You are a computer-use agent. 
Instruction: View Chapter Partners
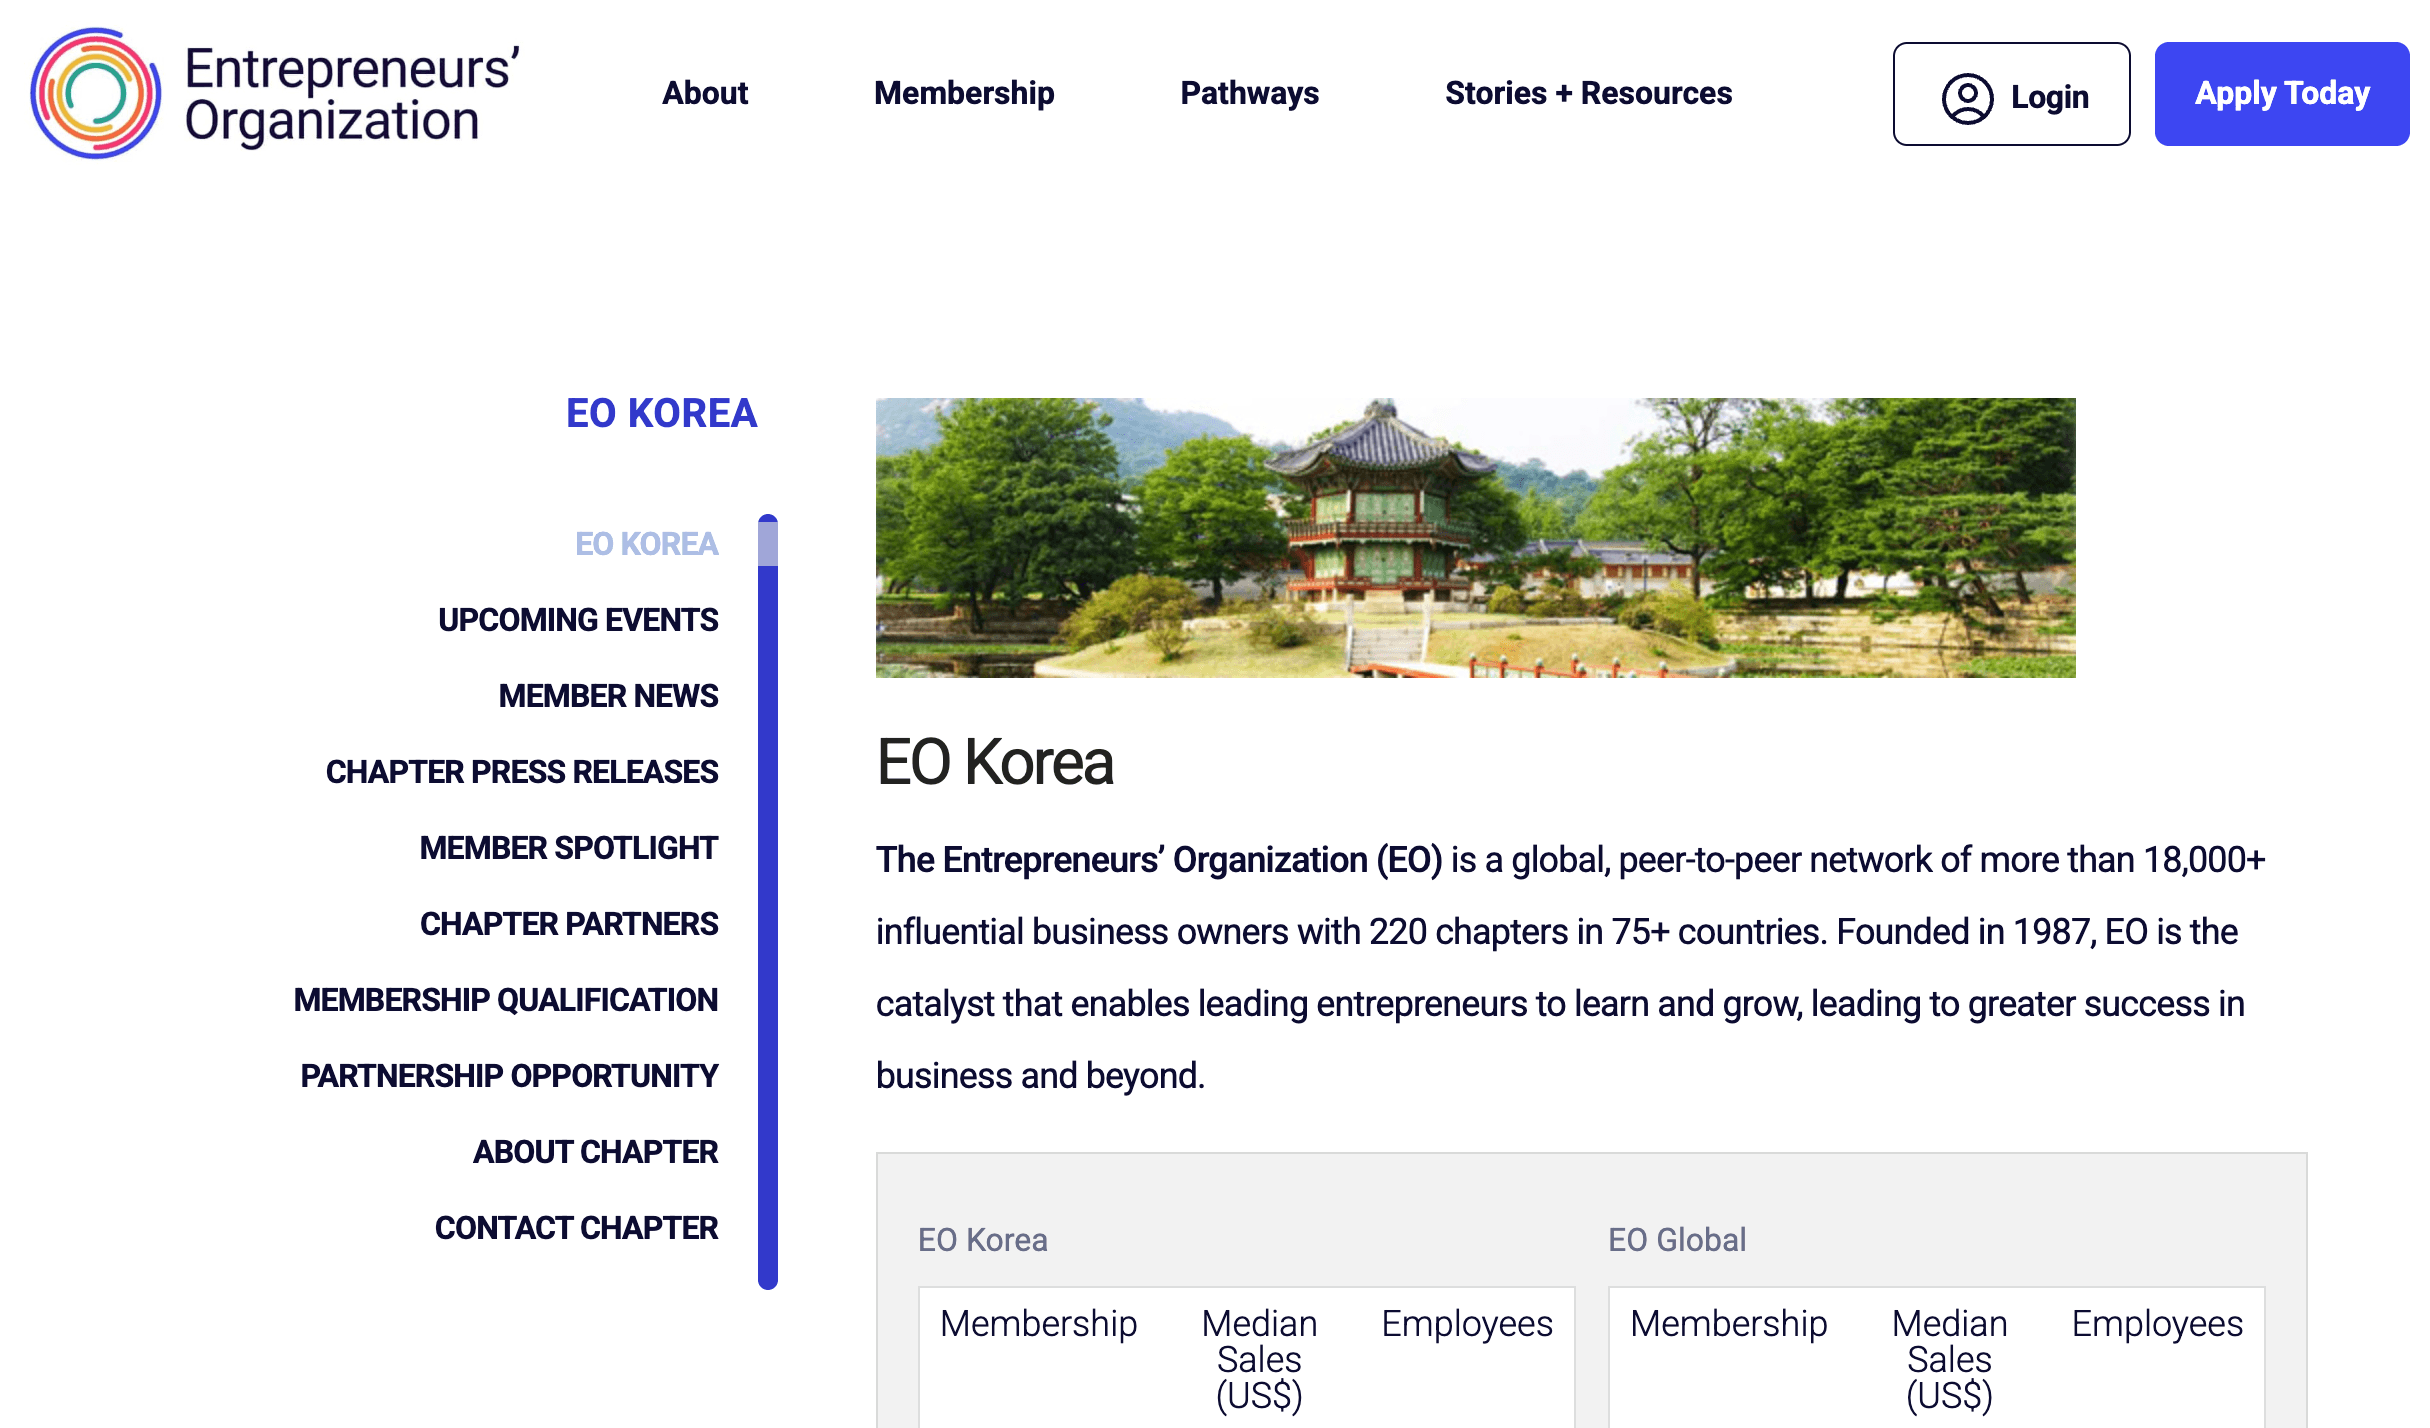pyautogui.click(x=569, y=924)
